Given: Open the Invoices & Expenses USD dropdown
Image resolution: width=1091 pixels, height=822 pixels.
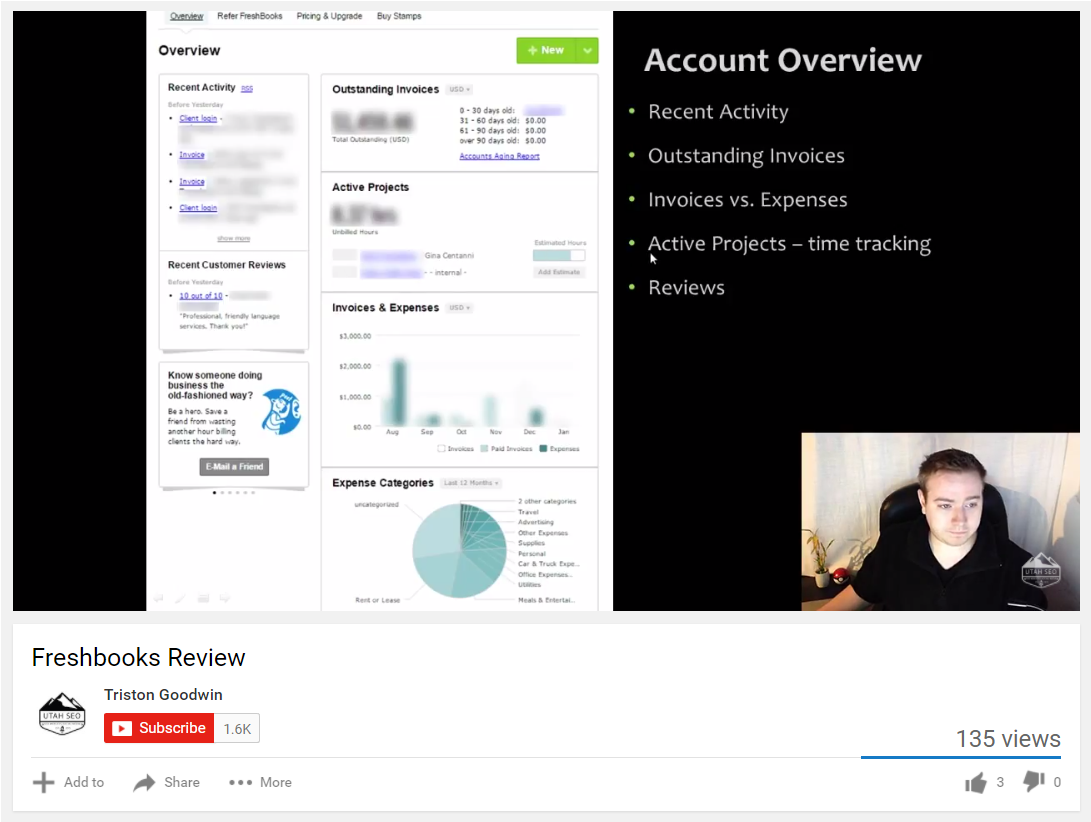Looking at the screenshot, I should (459, 308).
